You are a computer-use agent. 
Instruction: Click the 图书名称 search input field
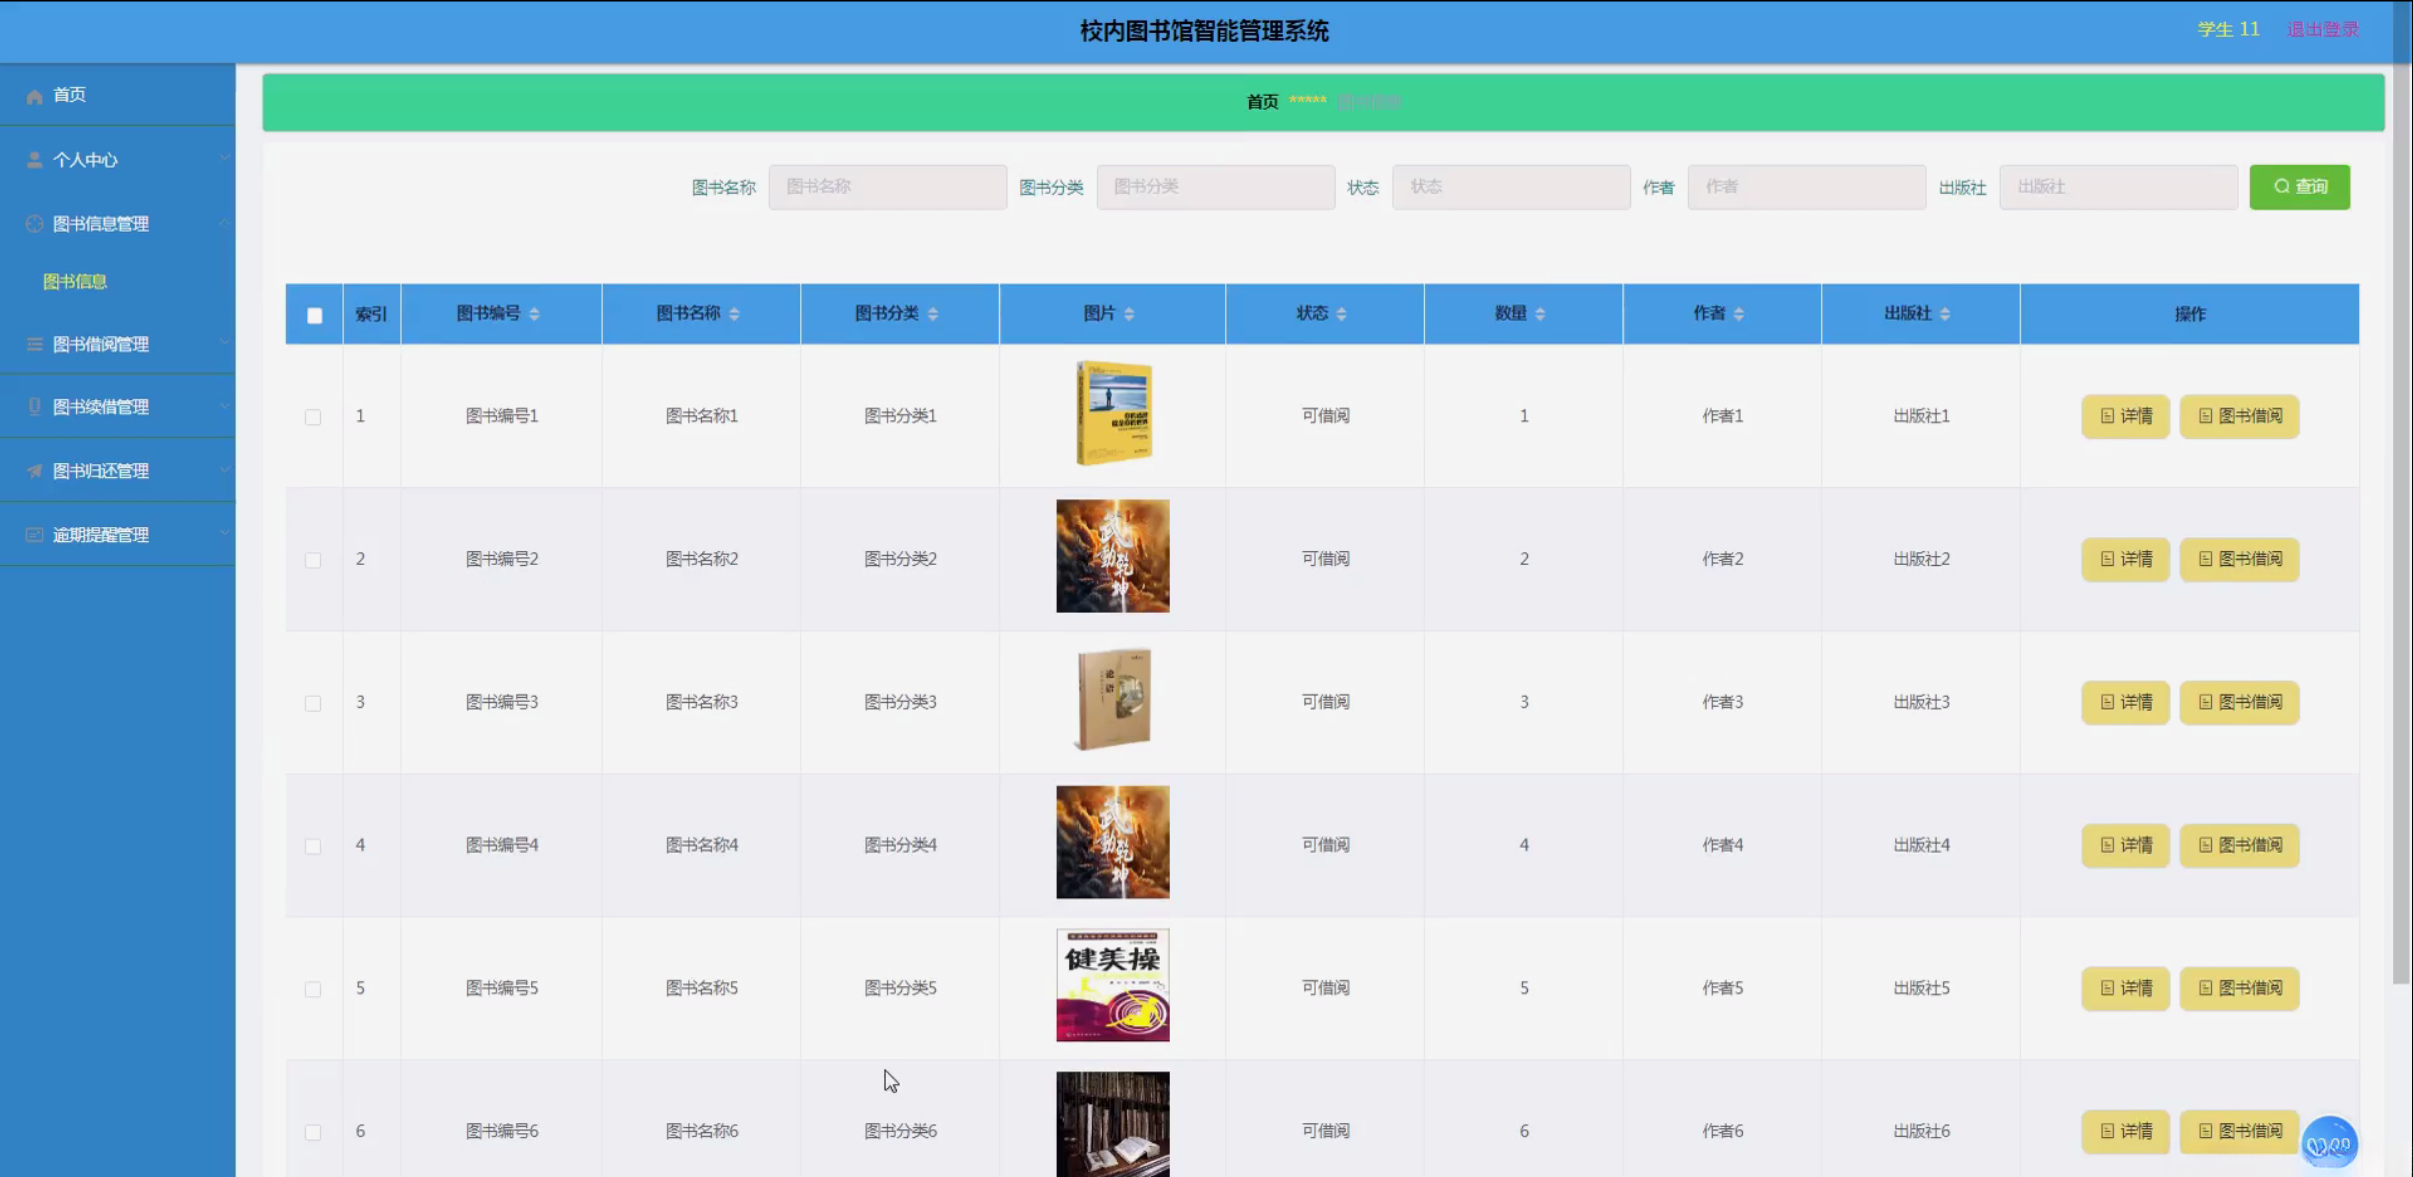tap(887, 187)
